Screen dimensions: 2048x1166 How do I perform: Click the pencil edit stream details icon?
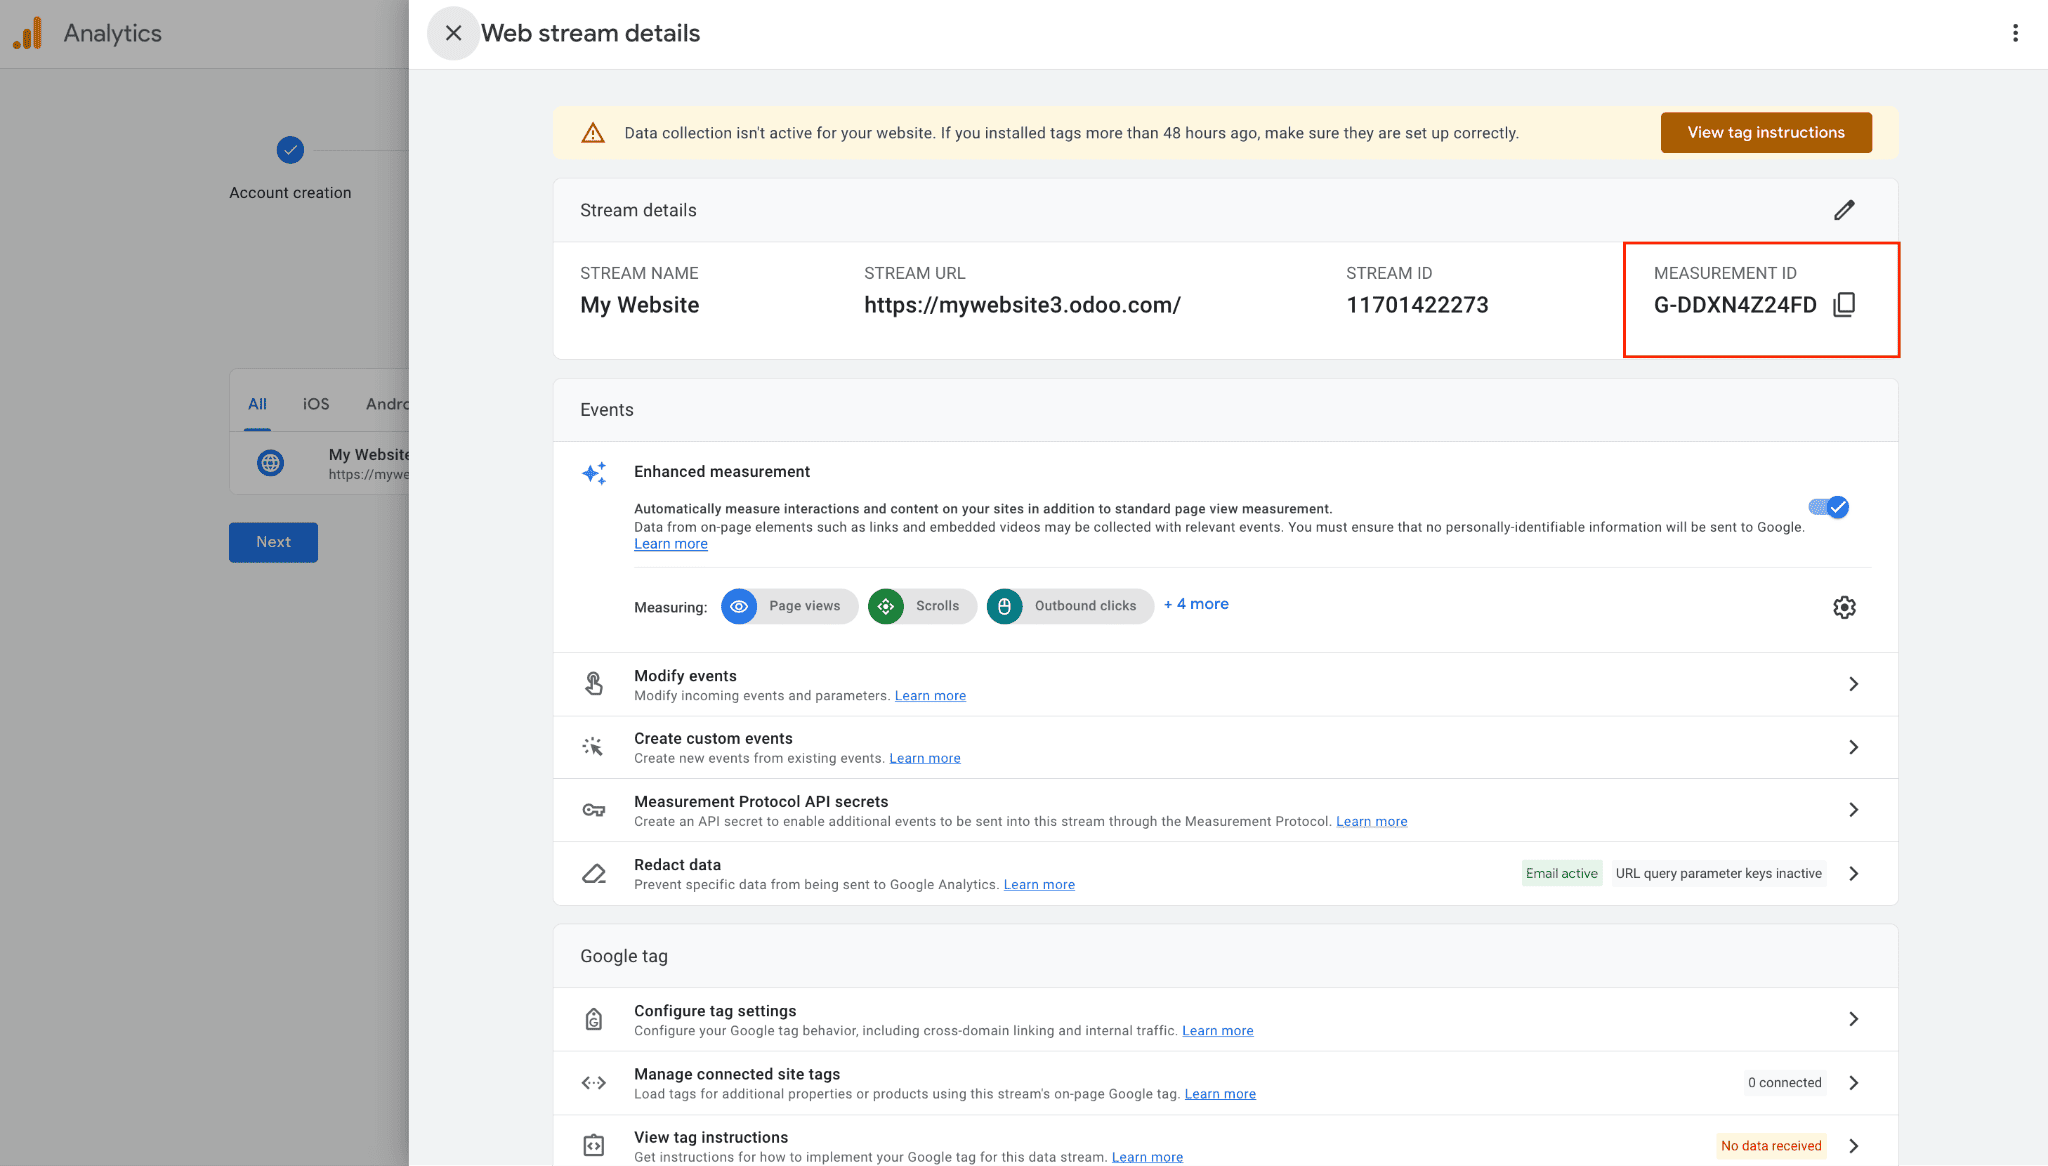pos(1844,210)
